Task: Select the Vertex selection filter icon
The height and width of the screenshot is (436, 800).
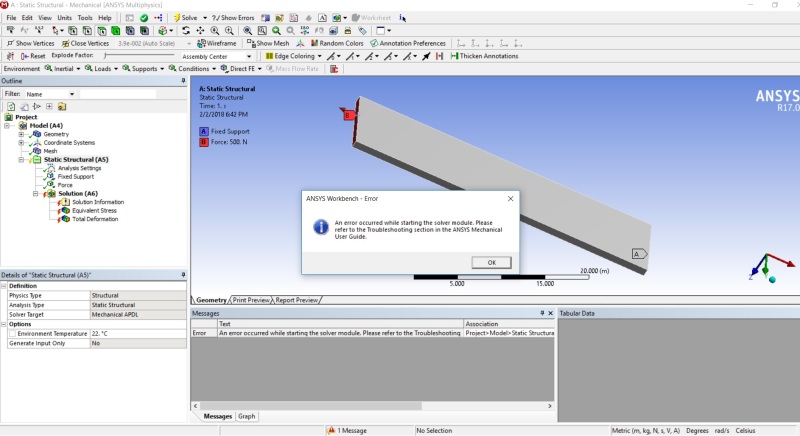Action: pos(73,31)
